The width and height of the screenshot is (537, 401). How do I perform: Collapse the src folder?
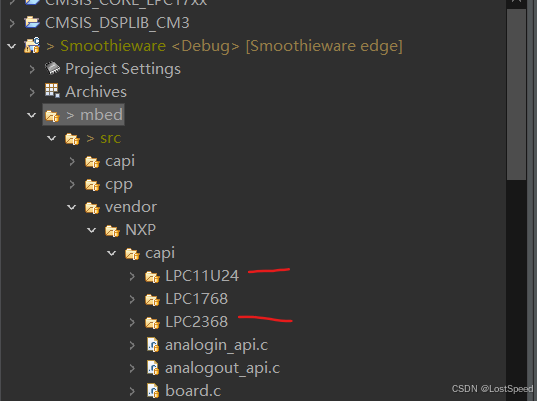pyautogui.click(x=51, y=138)
